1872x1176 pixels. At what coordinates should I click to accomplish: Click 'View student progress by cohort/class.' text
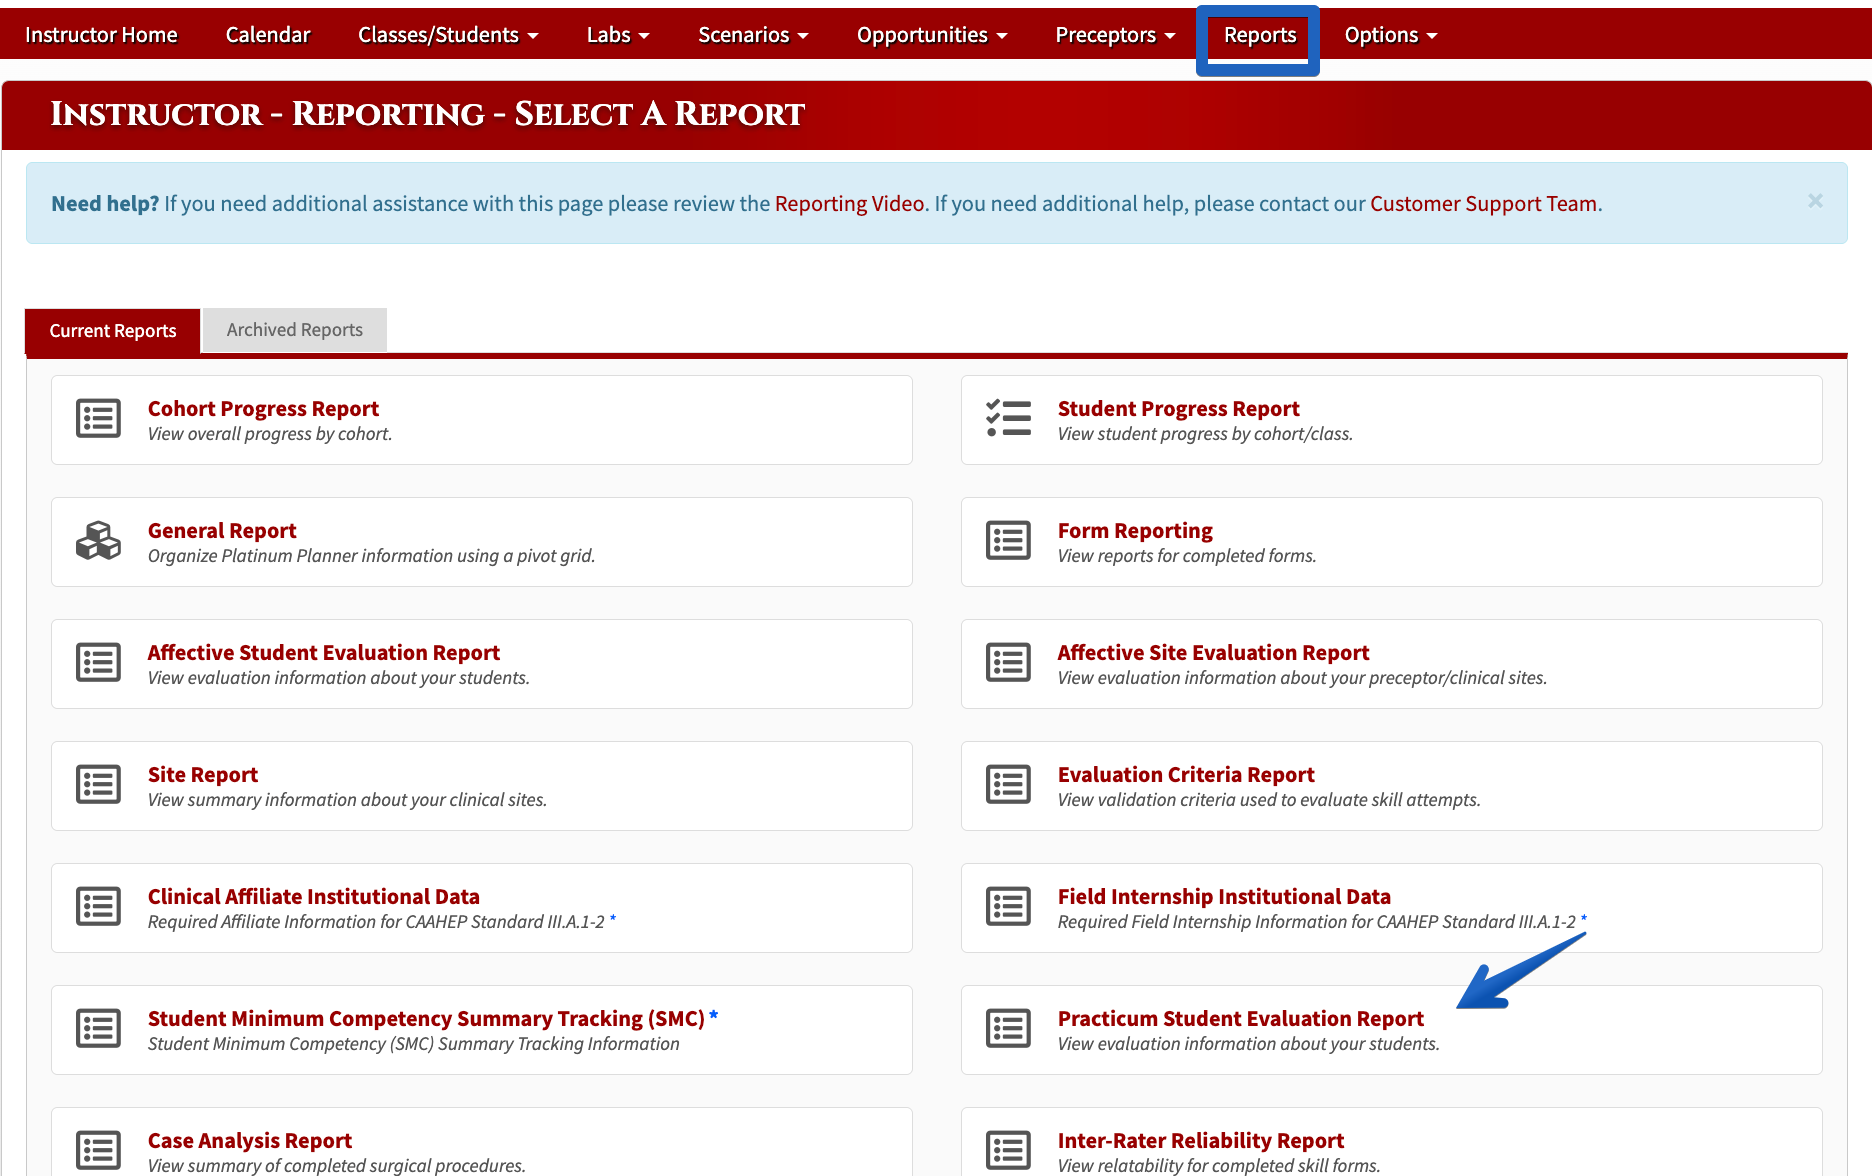pyautogui.click(x=1205, y=434)
